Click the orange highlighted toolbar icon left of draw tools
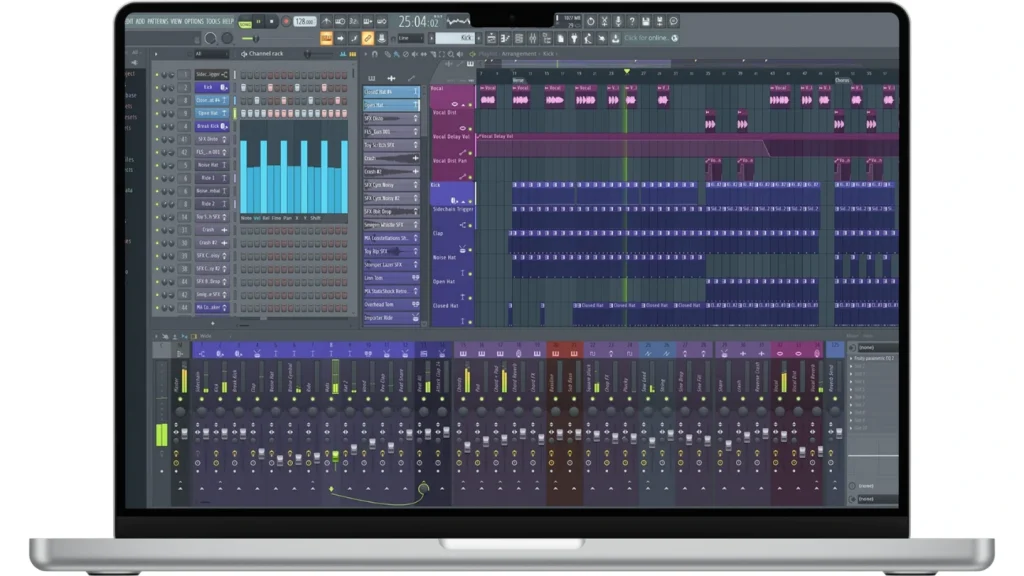 tap(326, 38)
